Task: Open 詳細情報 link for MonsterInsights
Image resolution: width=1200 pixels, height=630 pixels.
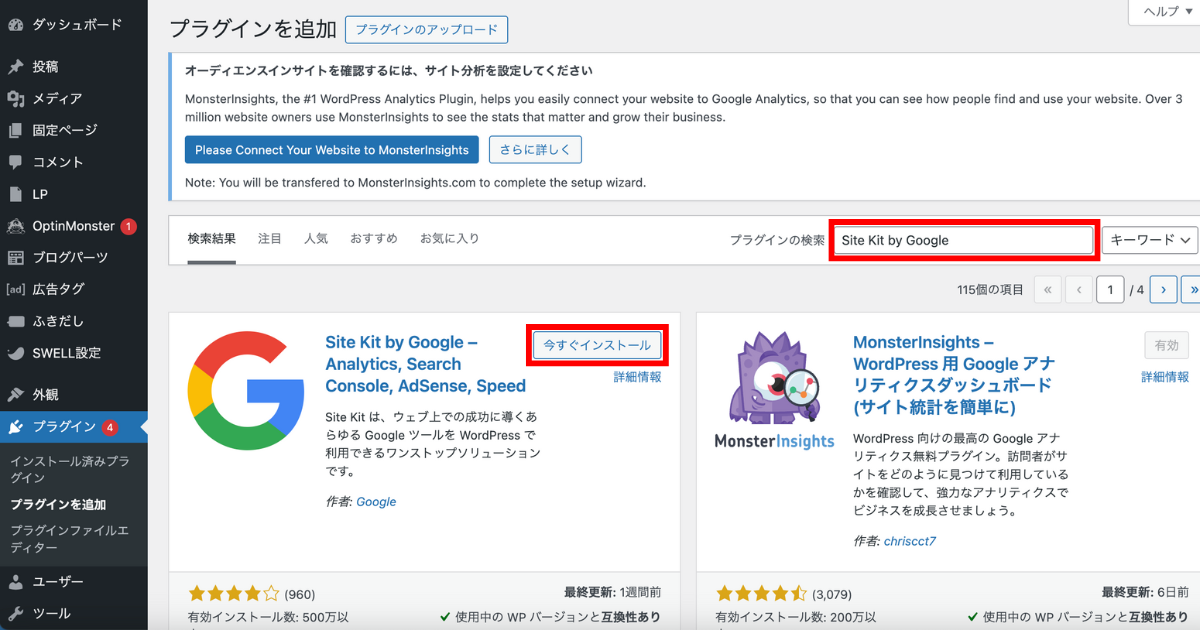Action: click(x=1165, y=377)
